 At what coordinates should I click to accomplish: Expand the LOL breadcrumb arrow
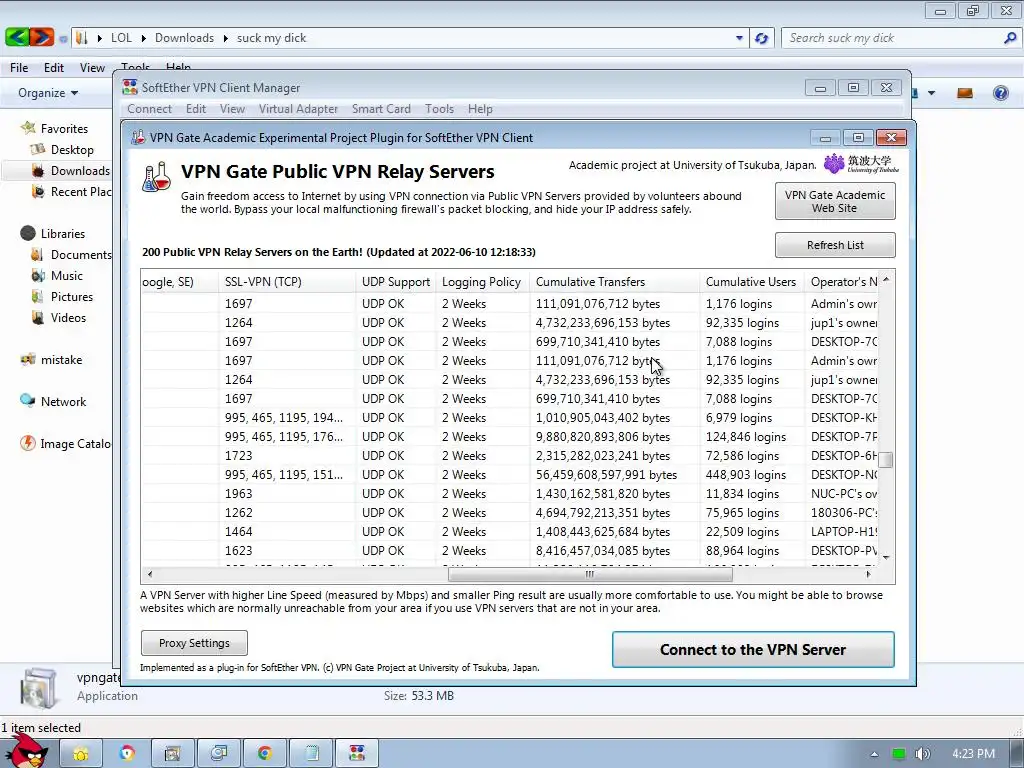(x=144, y=38)
